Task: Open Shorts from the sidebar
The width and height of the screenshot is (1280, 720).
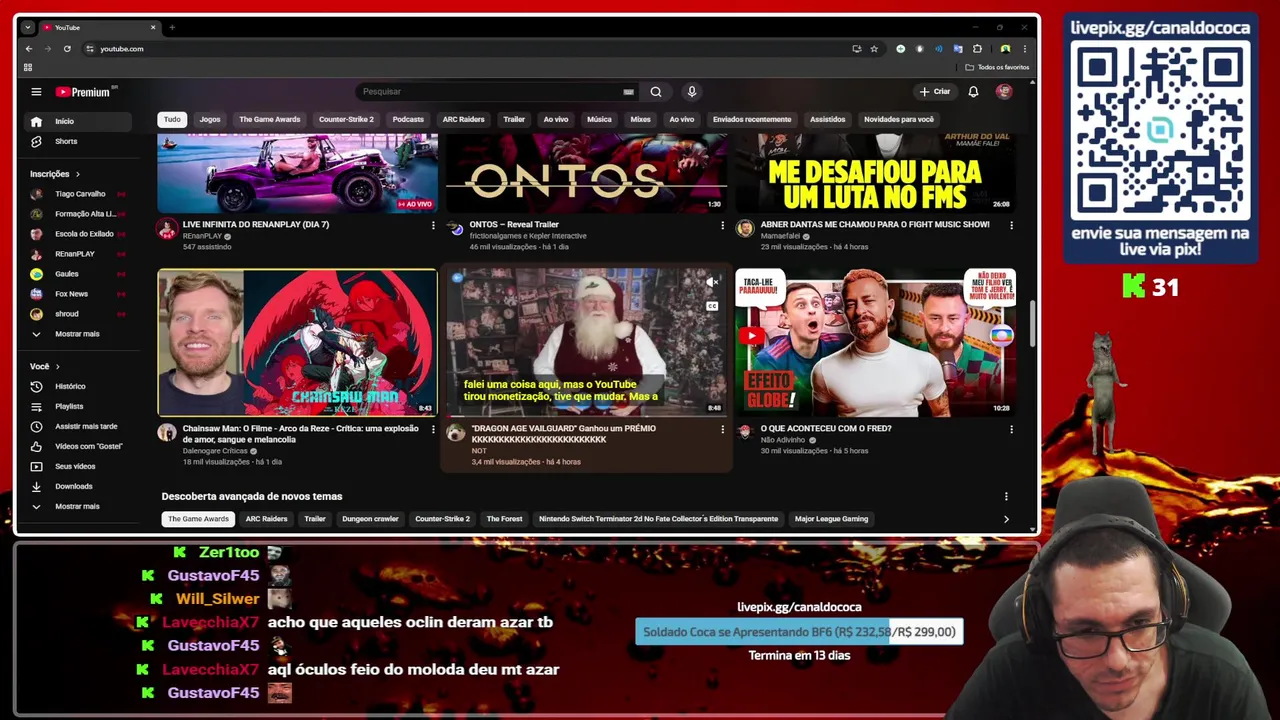Action: click(78, 141)
